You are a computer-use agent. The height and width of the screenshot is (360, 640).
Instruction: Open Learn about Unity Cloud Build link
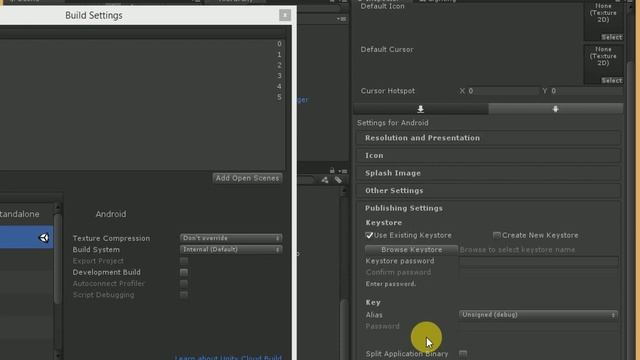[228, 357]
